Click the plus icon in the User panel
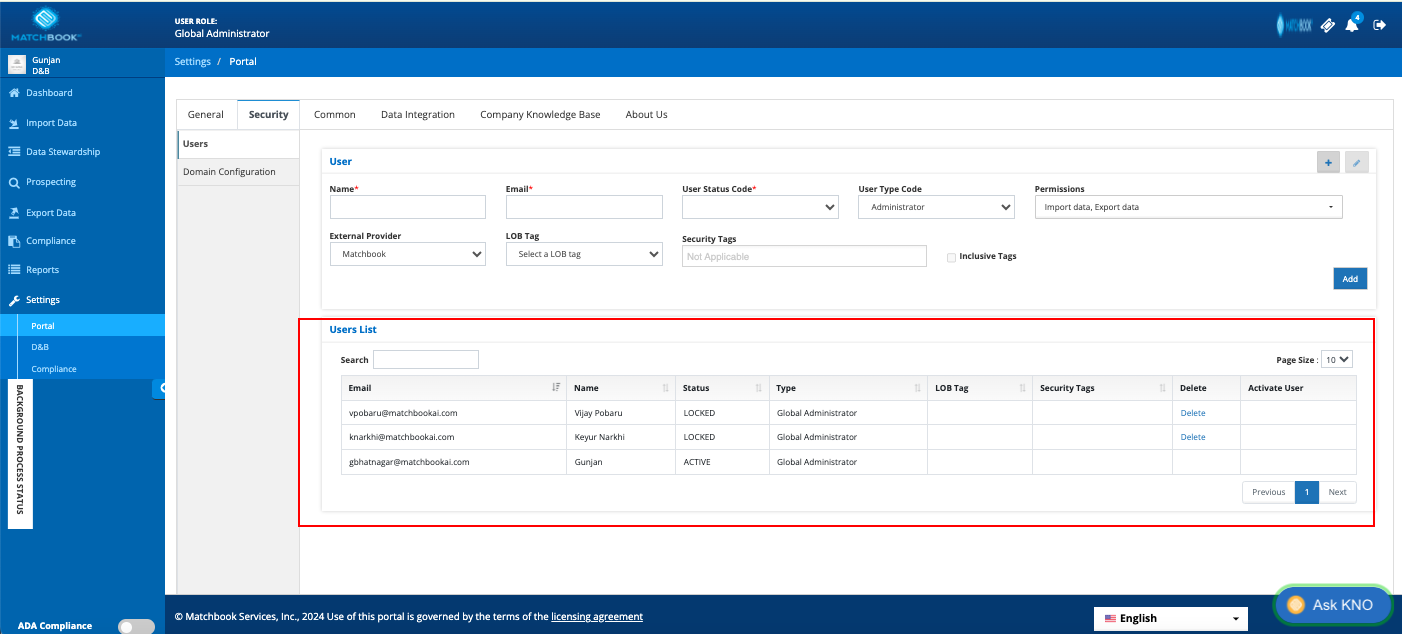Viewport: 1402px width, 634px height. 1329,162
